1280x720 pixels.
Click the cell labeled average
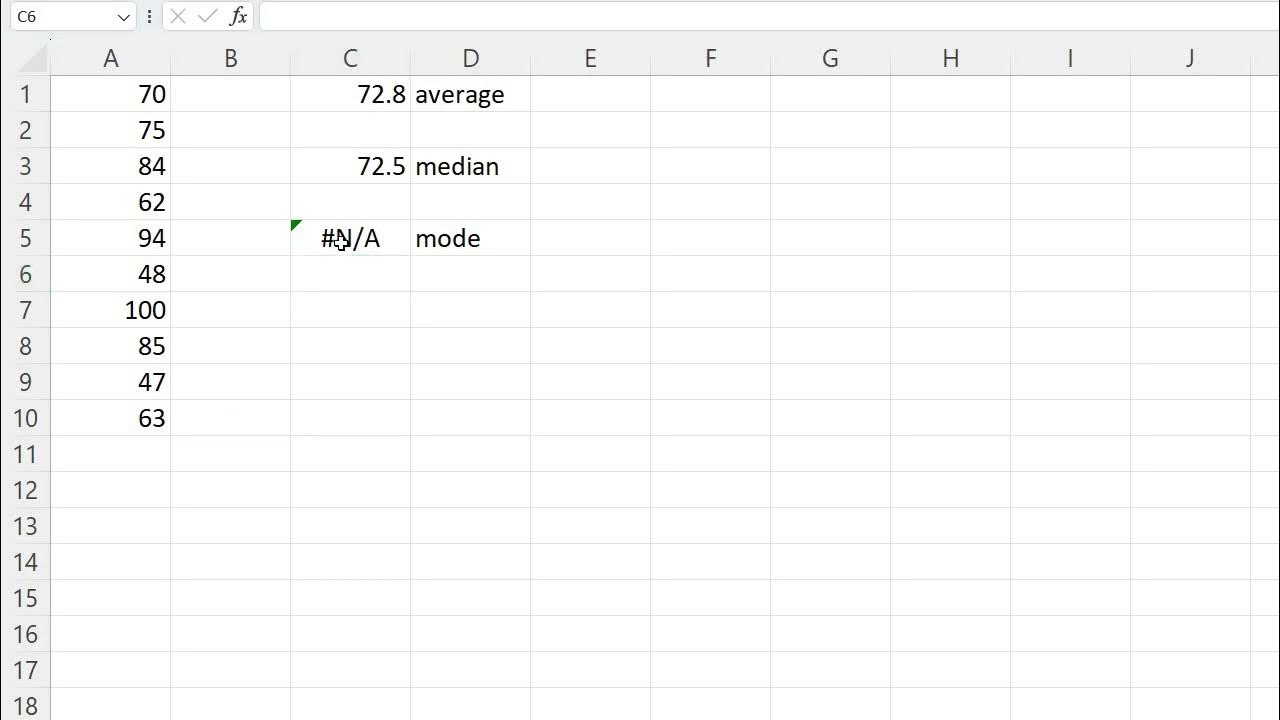point(470,95)
